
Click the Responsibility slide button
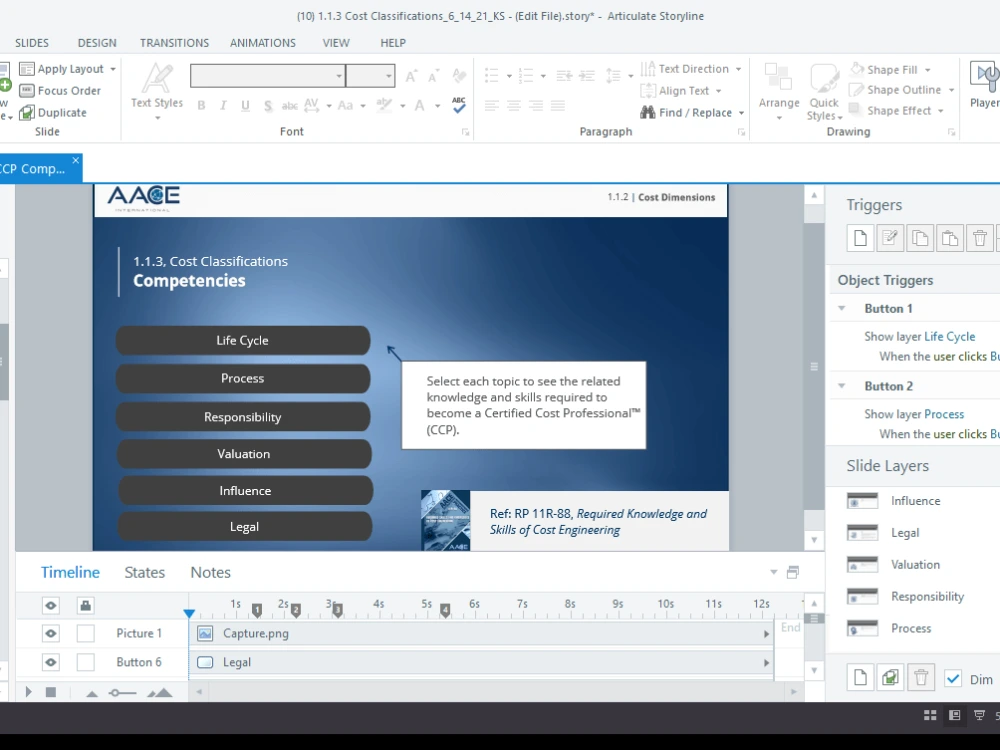[243, 417]
